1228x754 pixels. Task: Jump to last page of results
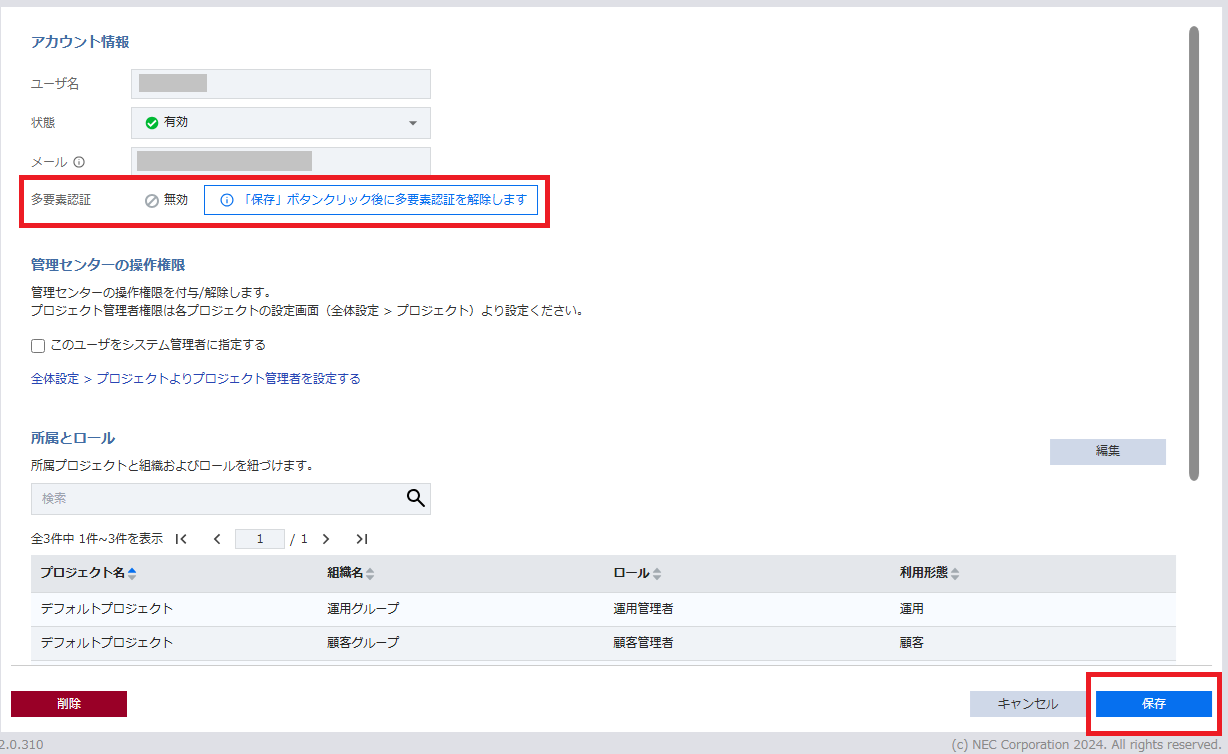coord(362,539)
